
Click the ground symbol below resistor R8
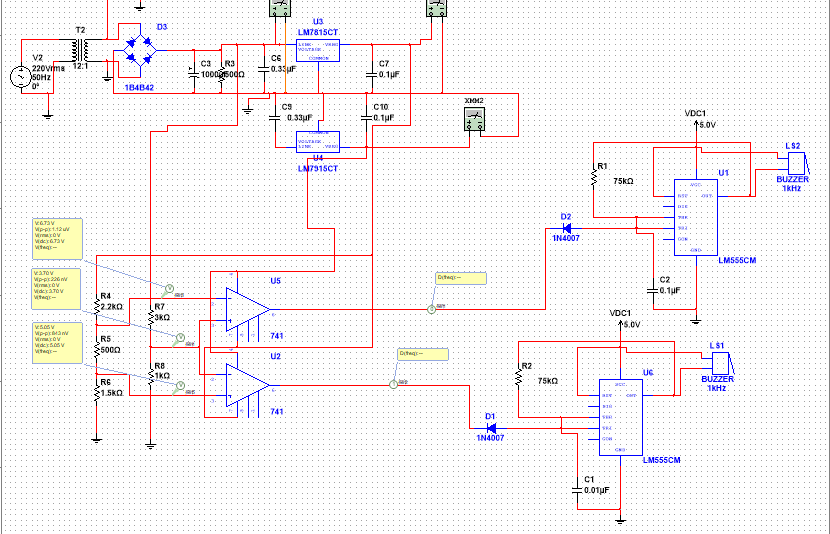151,446
